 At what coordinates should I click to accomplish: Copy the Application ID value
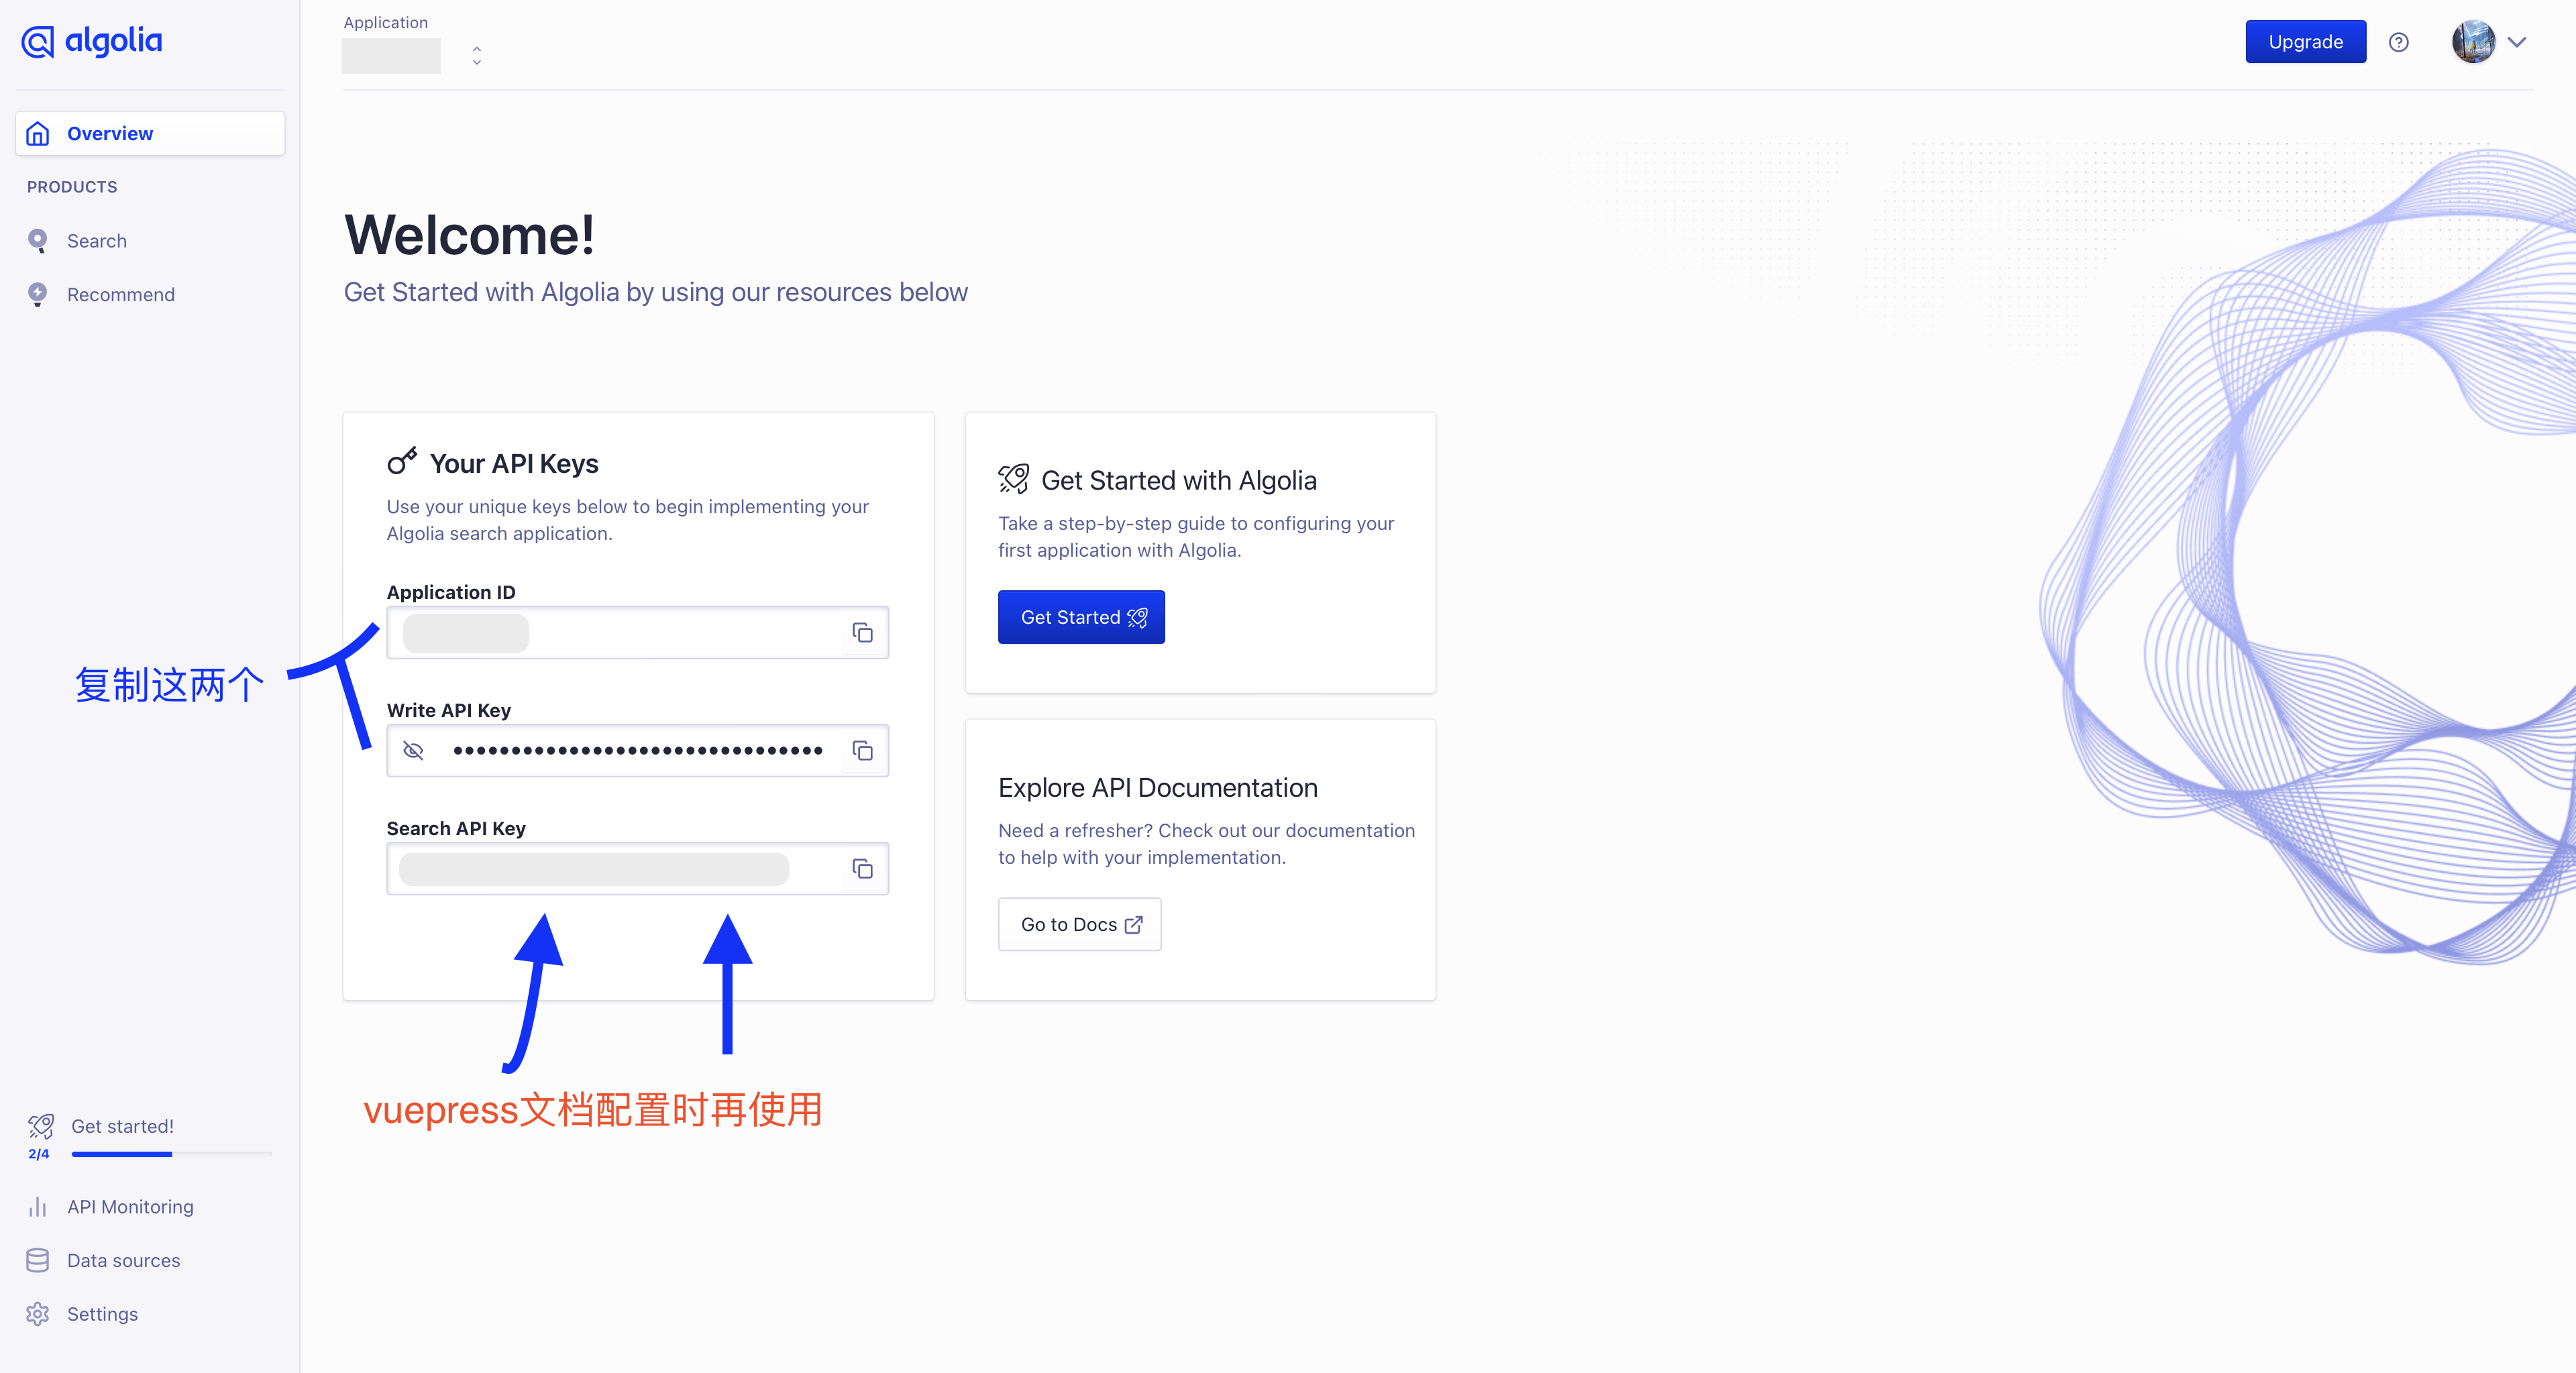tap(862, 632)
